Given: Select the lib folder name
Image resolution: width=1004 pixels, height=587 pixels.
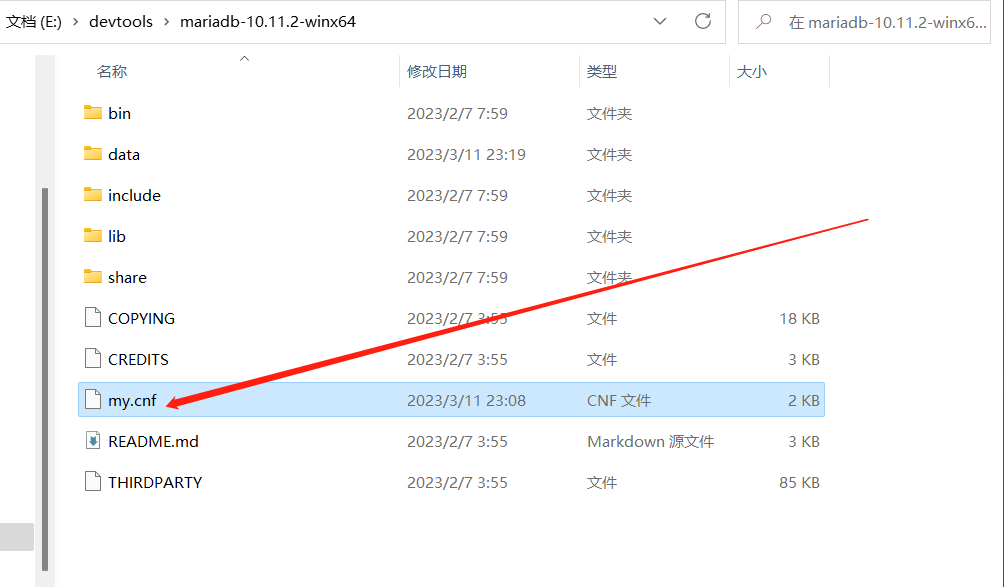Looking at the screenshot, I should [x=117, y=236].
